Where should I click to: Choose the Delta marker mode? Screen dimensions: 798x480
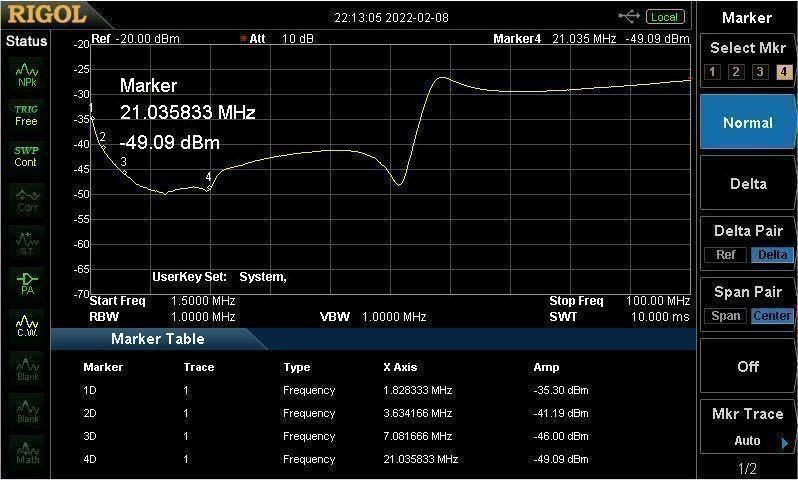click(748, 183)
